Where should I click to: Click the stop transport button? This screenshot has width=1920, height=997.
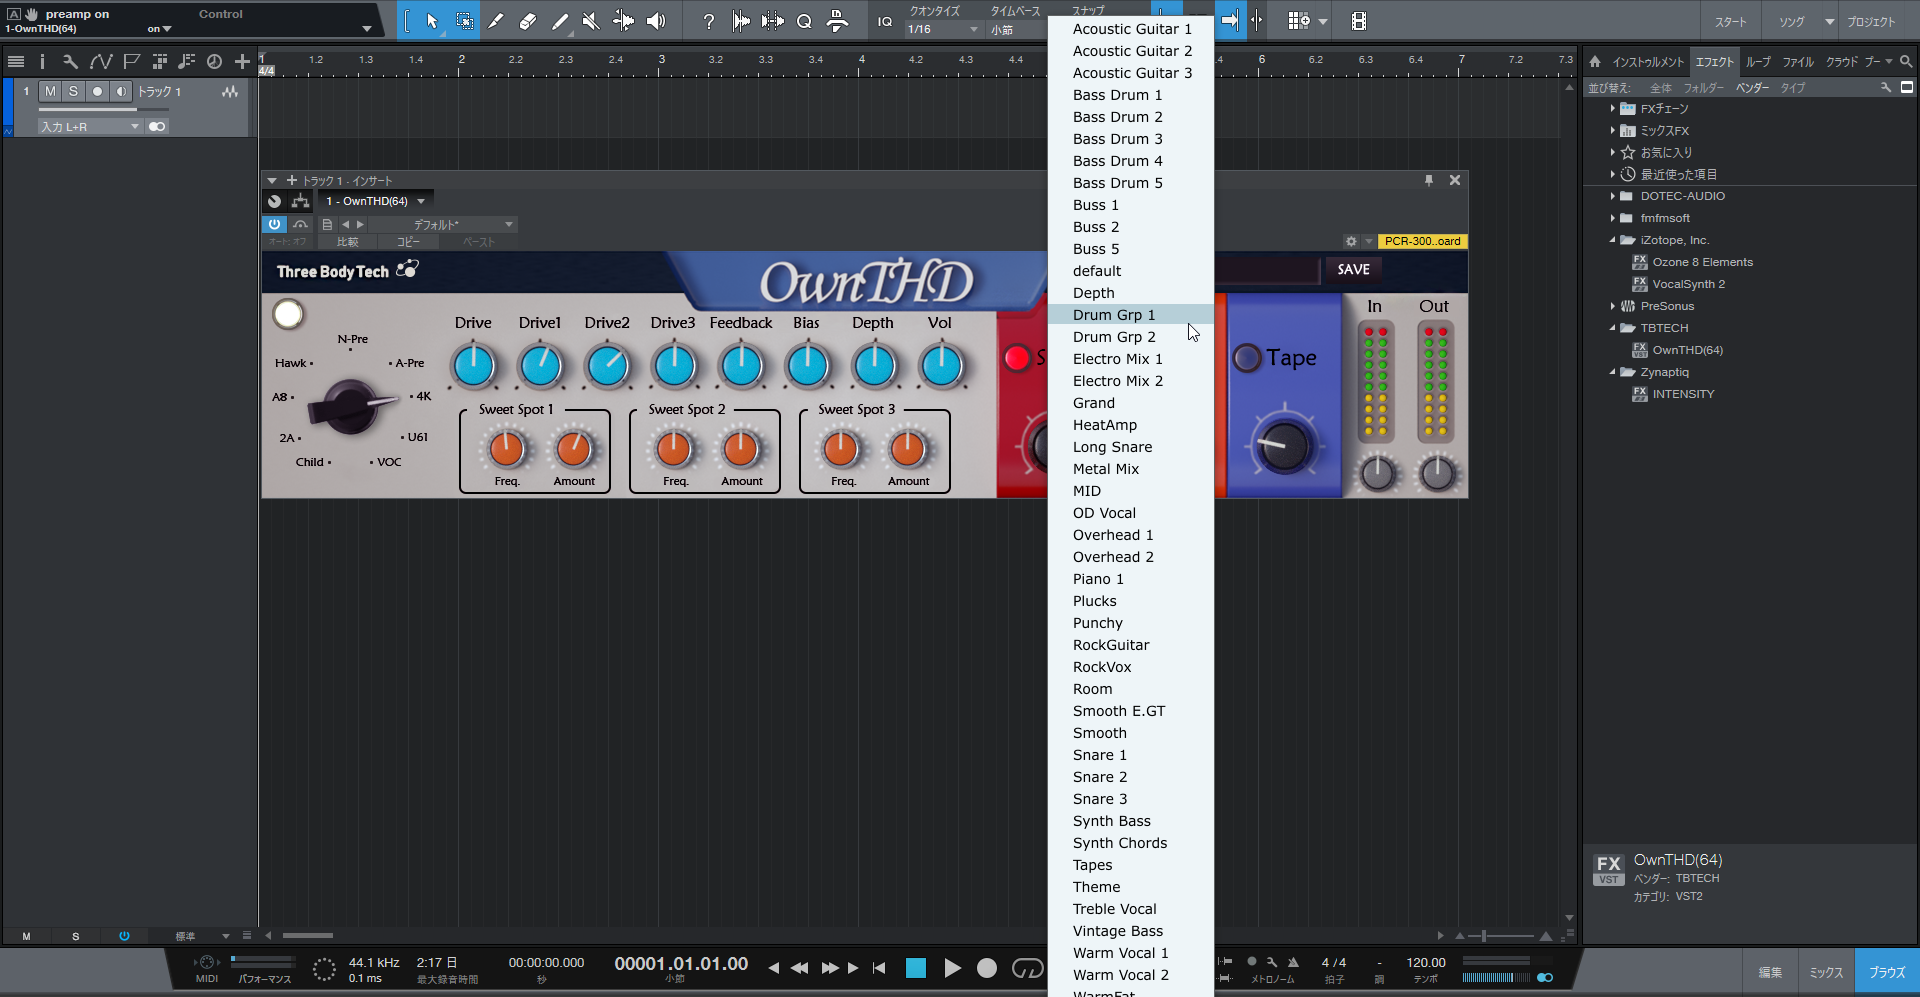point(915,968)
